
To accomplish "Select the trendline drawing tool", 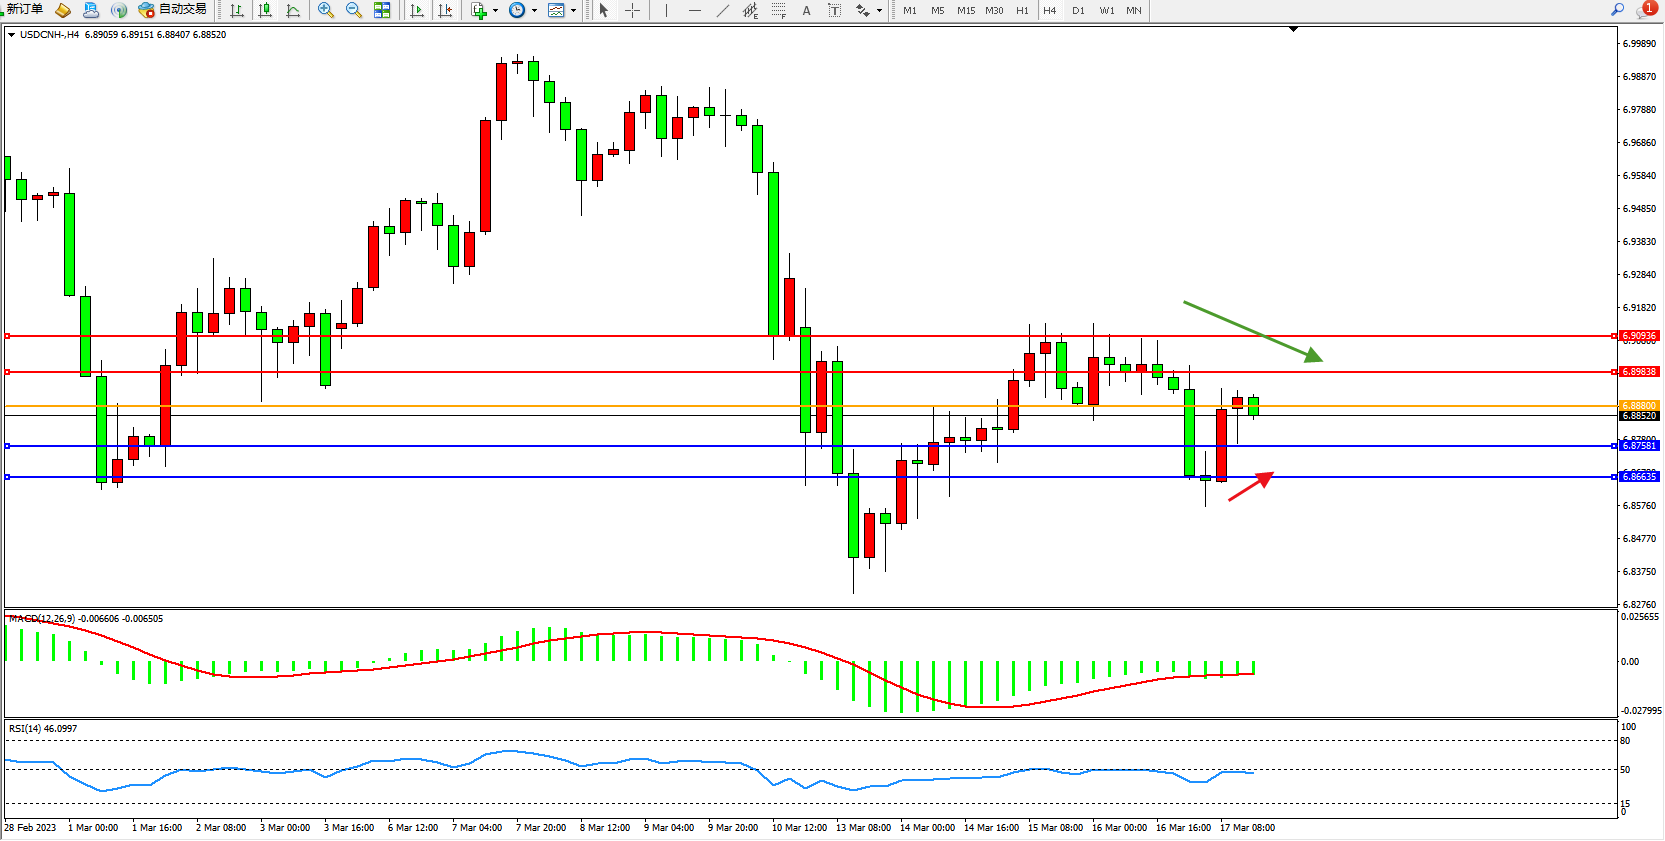I will coord(723,10).
